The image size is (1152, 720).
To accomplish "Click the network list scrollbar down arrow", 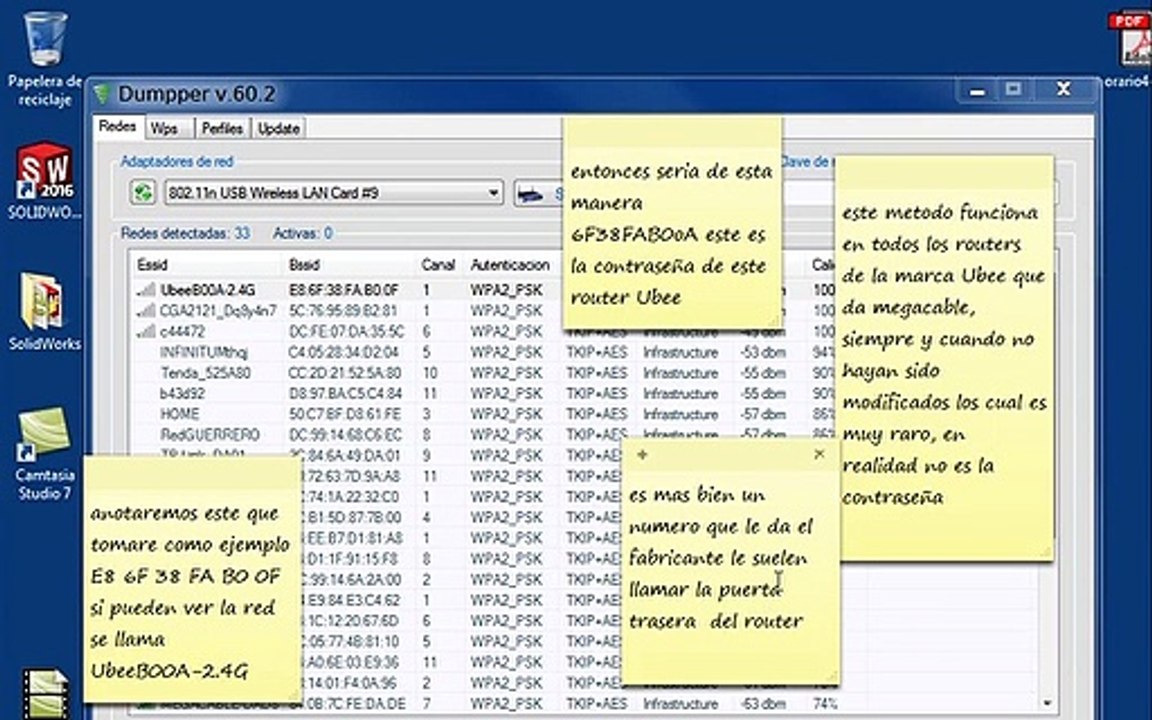I will click(x=1047, y=703).
